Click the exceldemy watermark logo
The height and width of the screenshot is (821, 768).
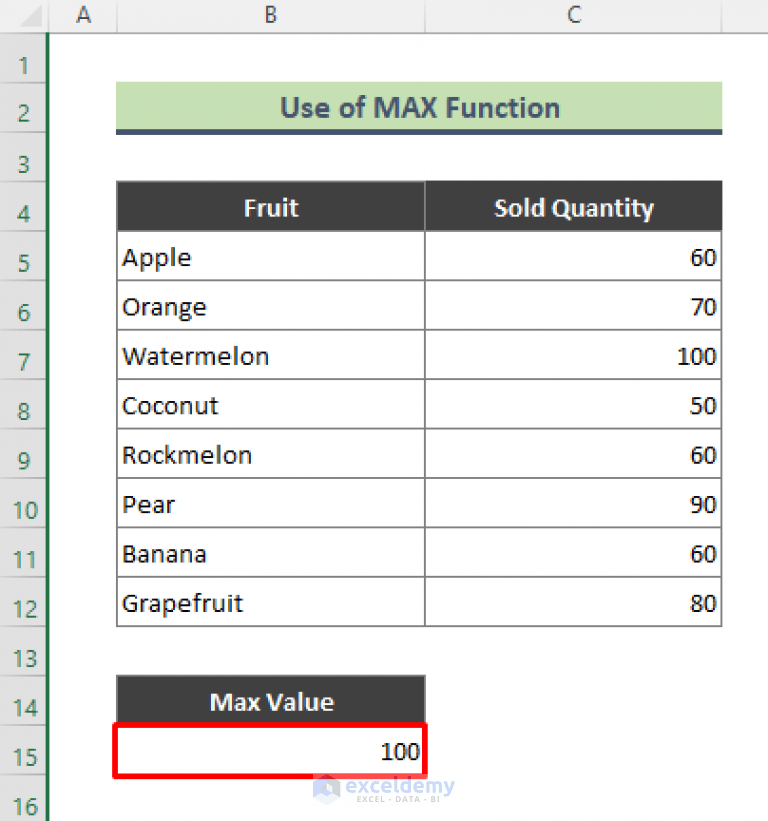[x=384, y=789]
